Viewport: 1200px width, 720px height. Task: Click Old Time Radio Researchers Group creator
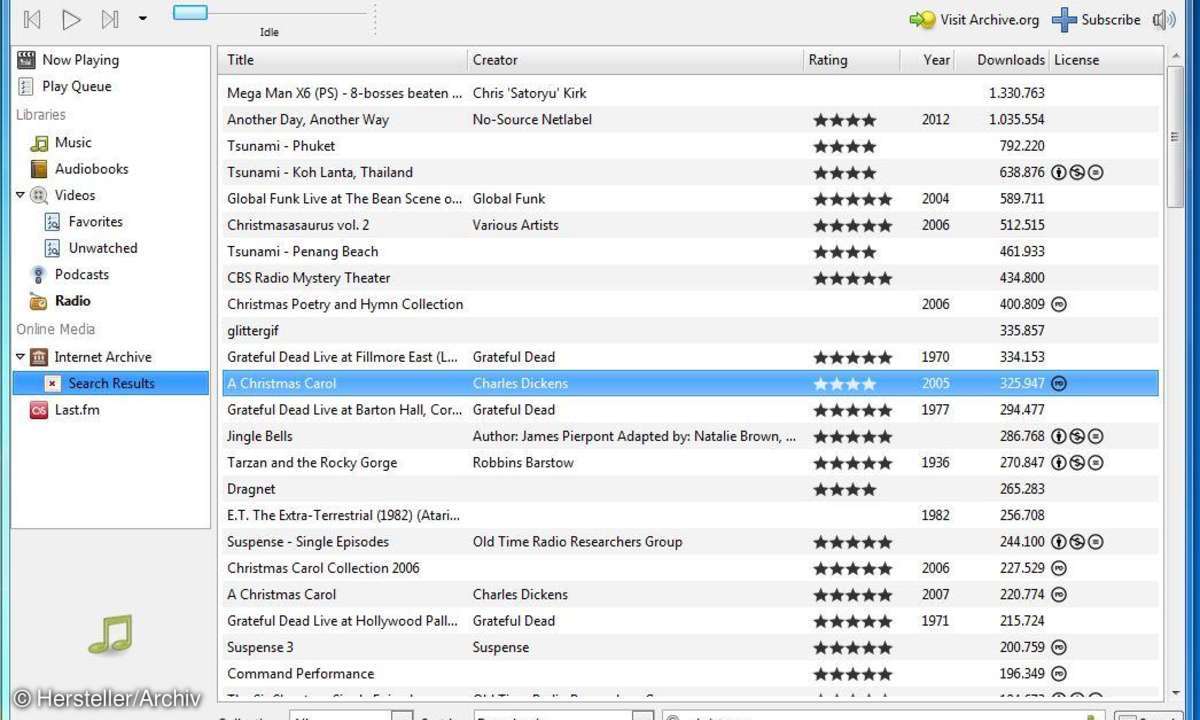pos(577,541)
